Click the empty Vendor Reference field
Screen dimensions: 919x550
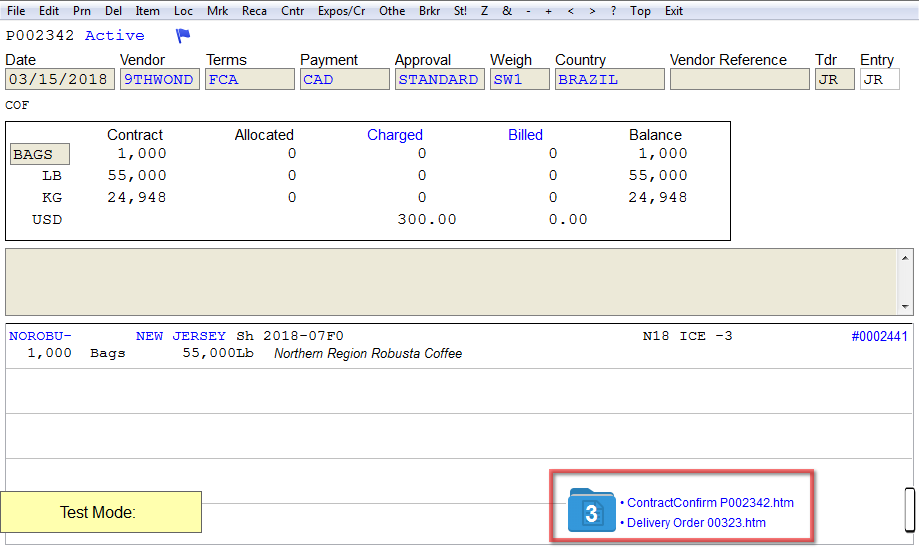[740, 79]
